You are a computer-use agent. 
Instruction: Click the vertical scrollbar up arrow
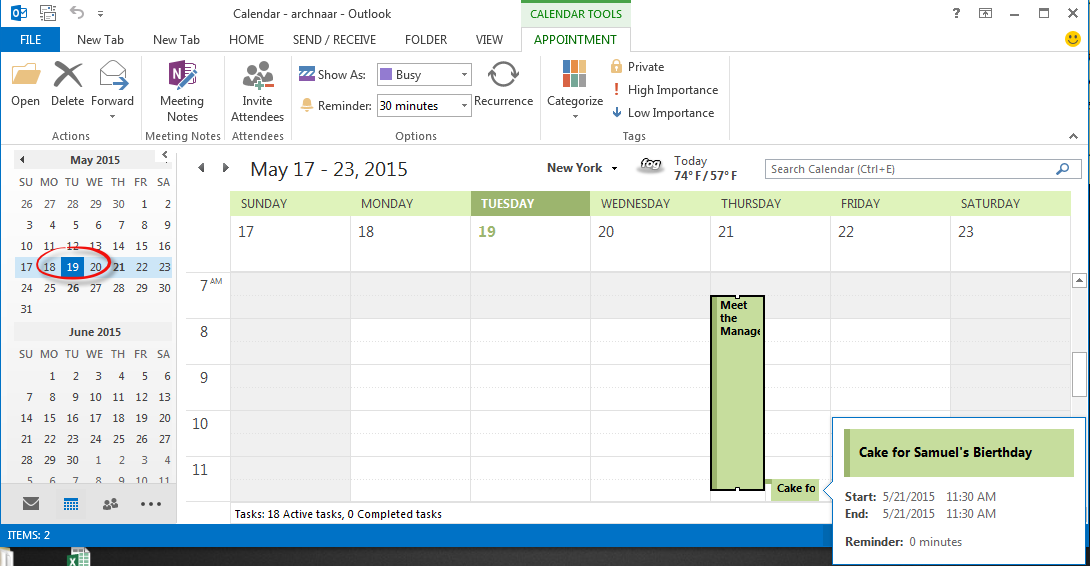pyautogui.click(x=1079, y=281)
